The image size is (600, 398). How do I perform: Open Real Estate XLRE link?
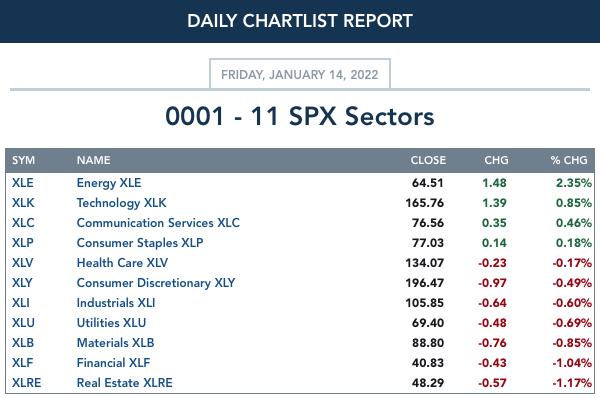(124, 383)
